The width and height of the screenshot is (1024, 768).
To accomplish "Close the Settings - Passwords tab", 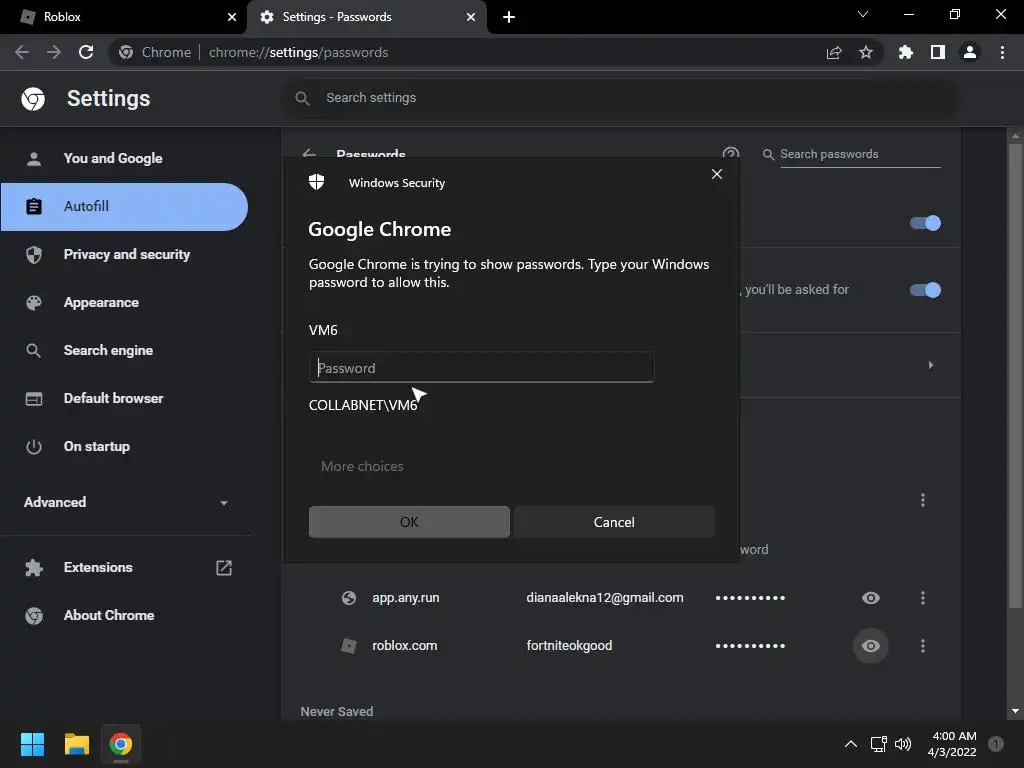I will click(471, 17).
